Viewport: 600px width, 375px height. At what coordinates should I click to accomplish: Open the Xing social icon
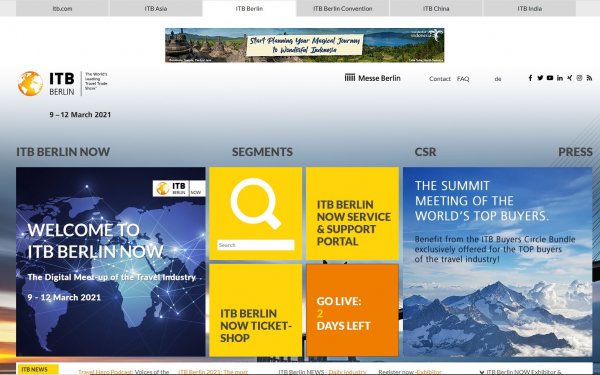tap(570, 78)
